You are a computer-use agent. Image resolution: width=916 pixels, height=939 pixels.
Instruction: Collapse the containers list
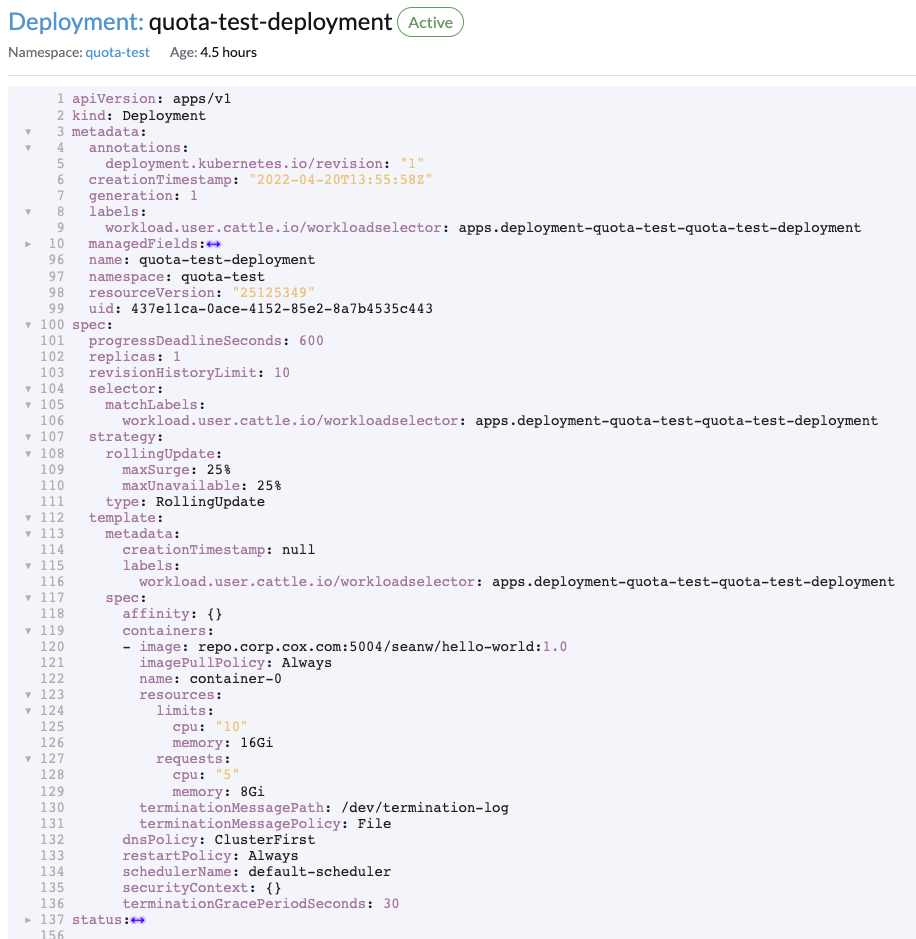(28, 630)
